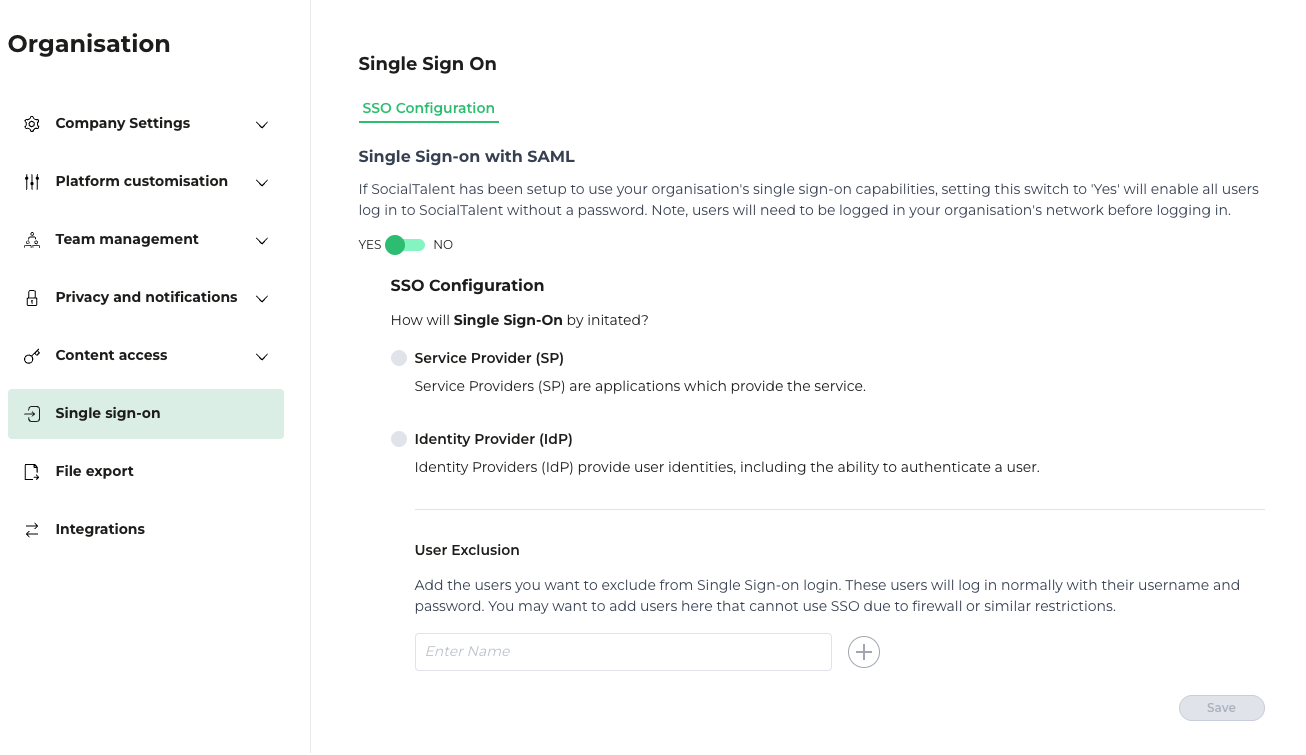Click the Save button
The height and width of the screenshot is (755, 1306).
1222,708
